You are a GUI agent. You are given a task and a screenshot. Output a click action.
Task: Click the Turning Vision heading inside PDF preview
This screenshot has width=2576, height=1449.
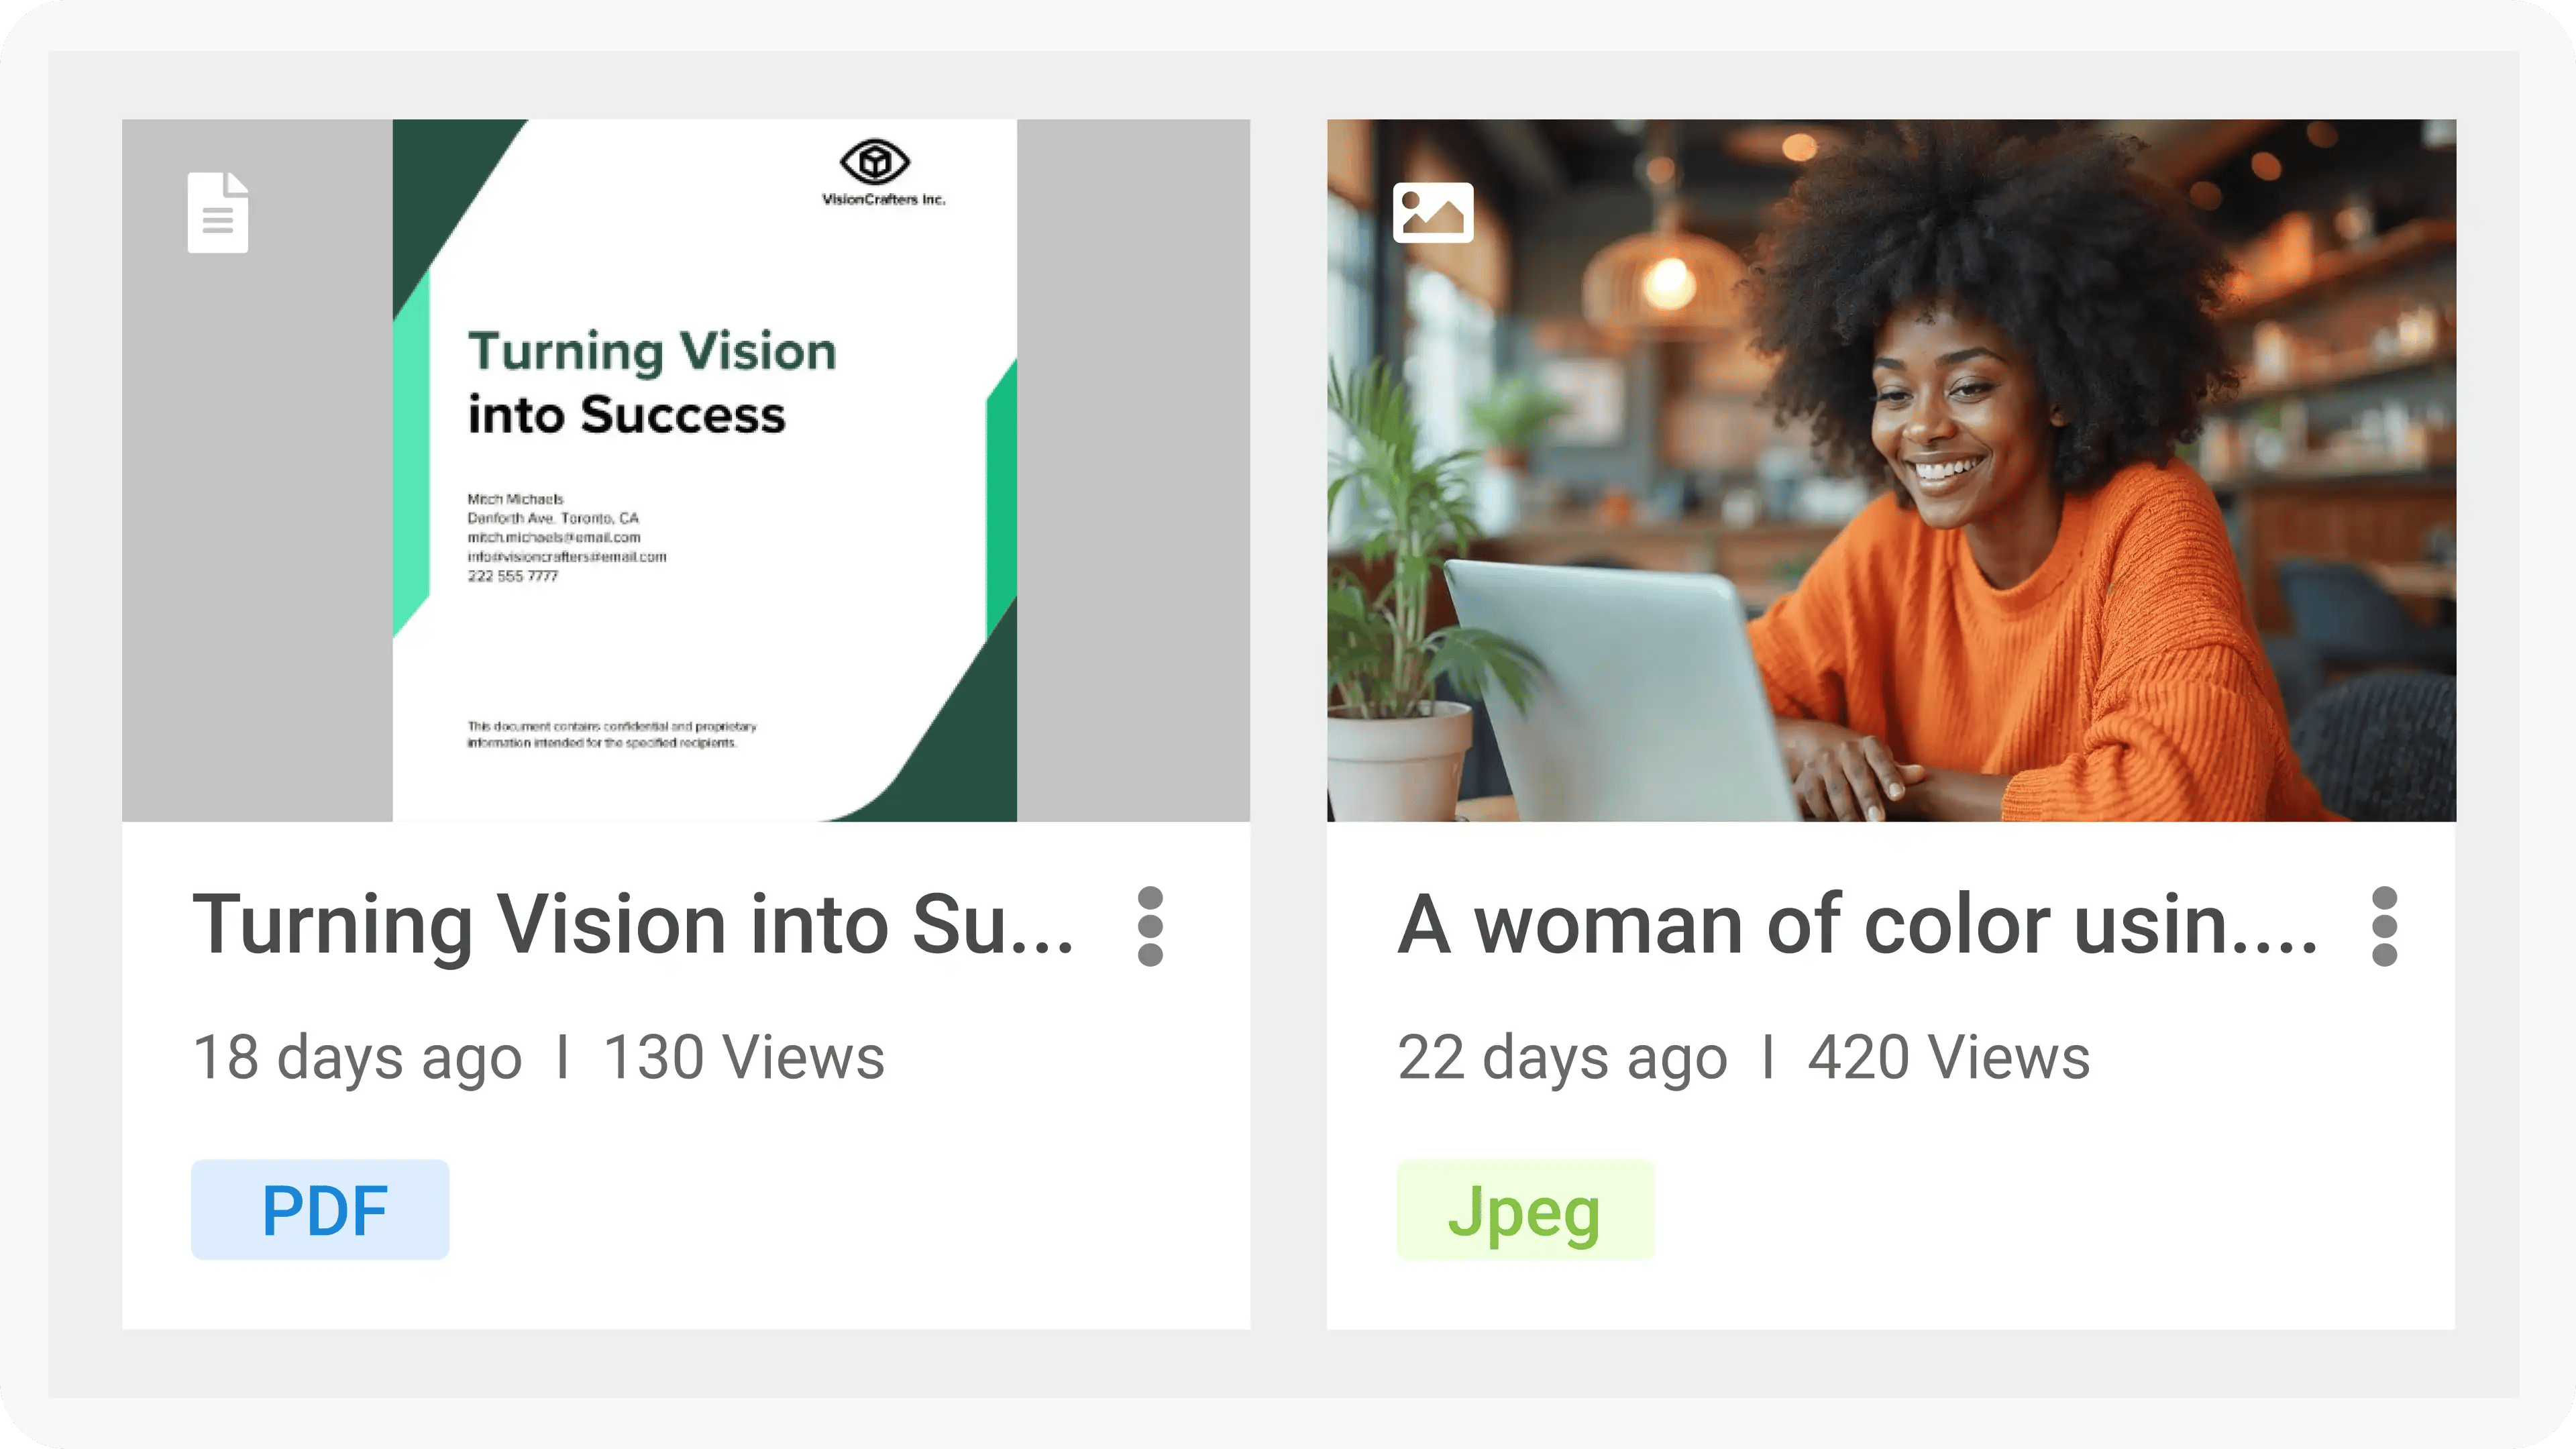tap(650, 382)
